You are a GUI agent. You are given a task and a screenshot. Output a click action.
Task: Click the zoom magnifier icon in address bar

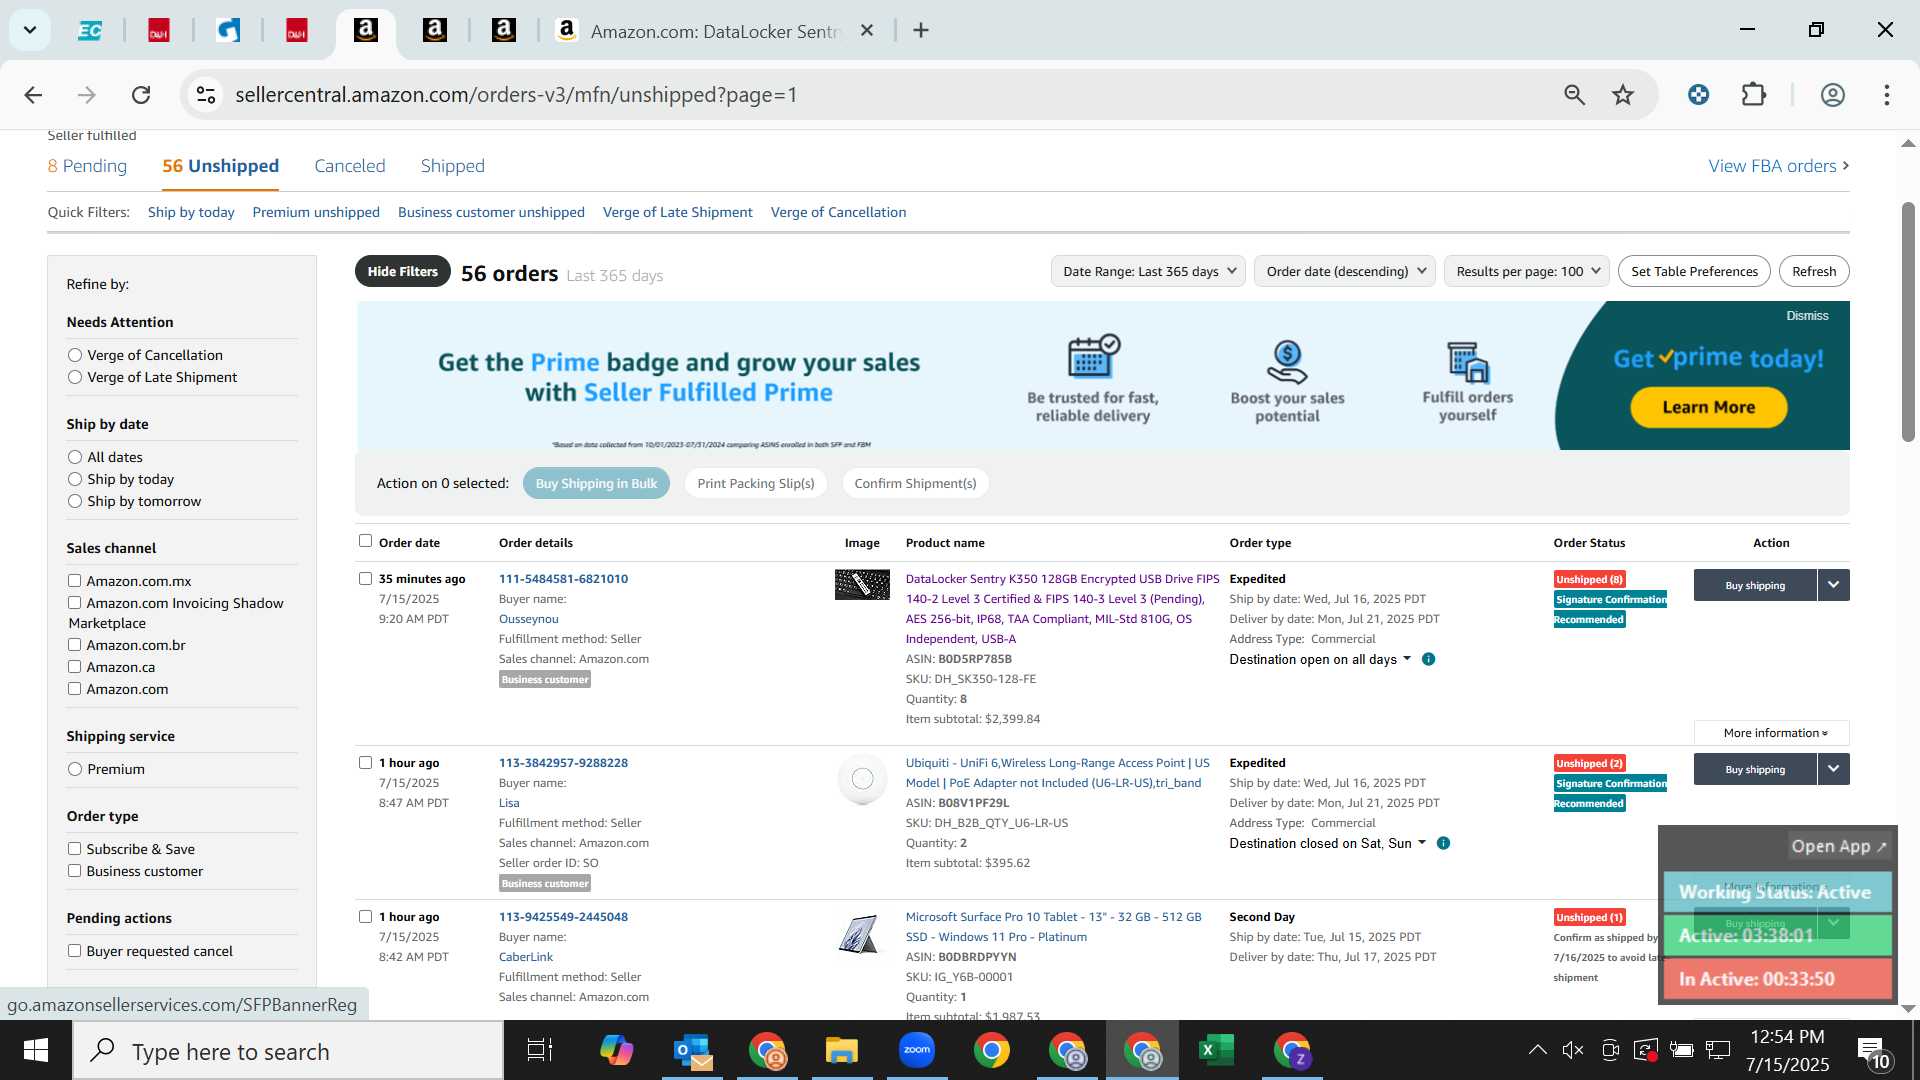click(1574, 95)
